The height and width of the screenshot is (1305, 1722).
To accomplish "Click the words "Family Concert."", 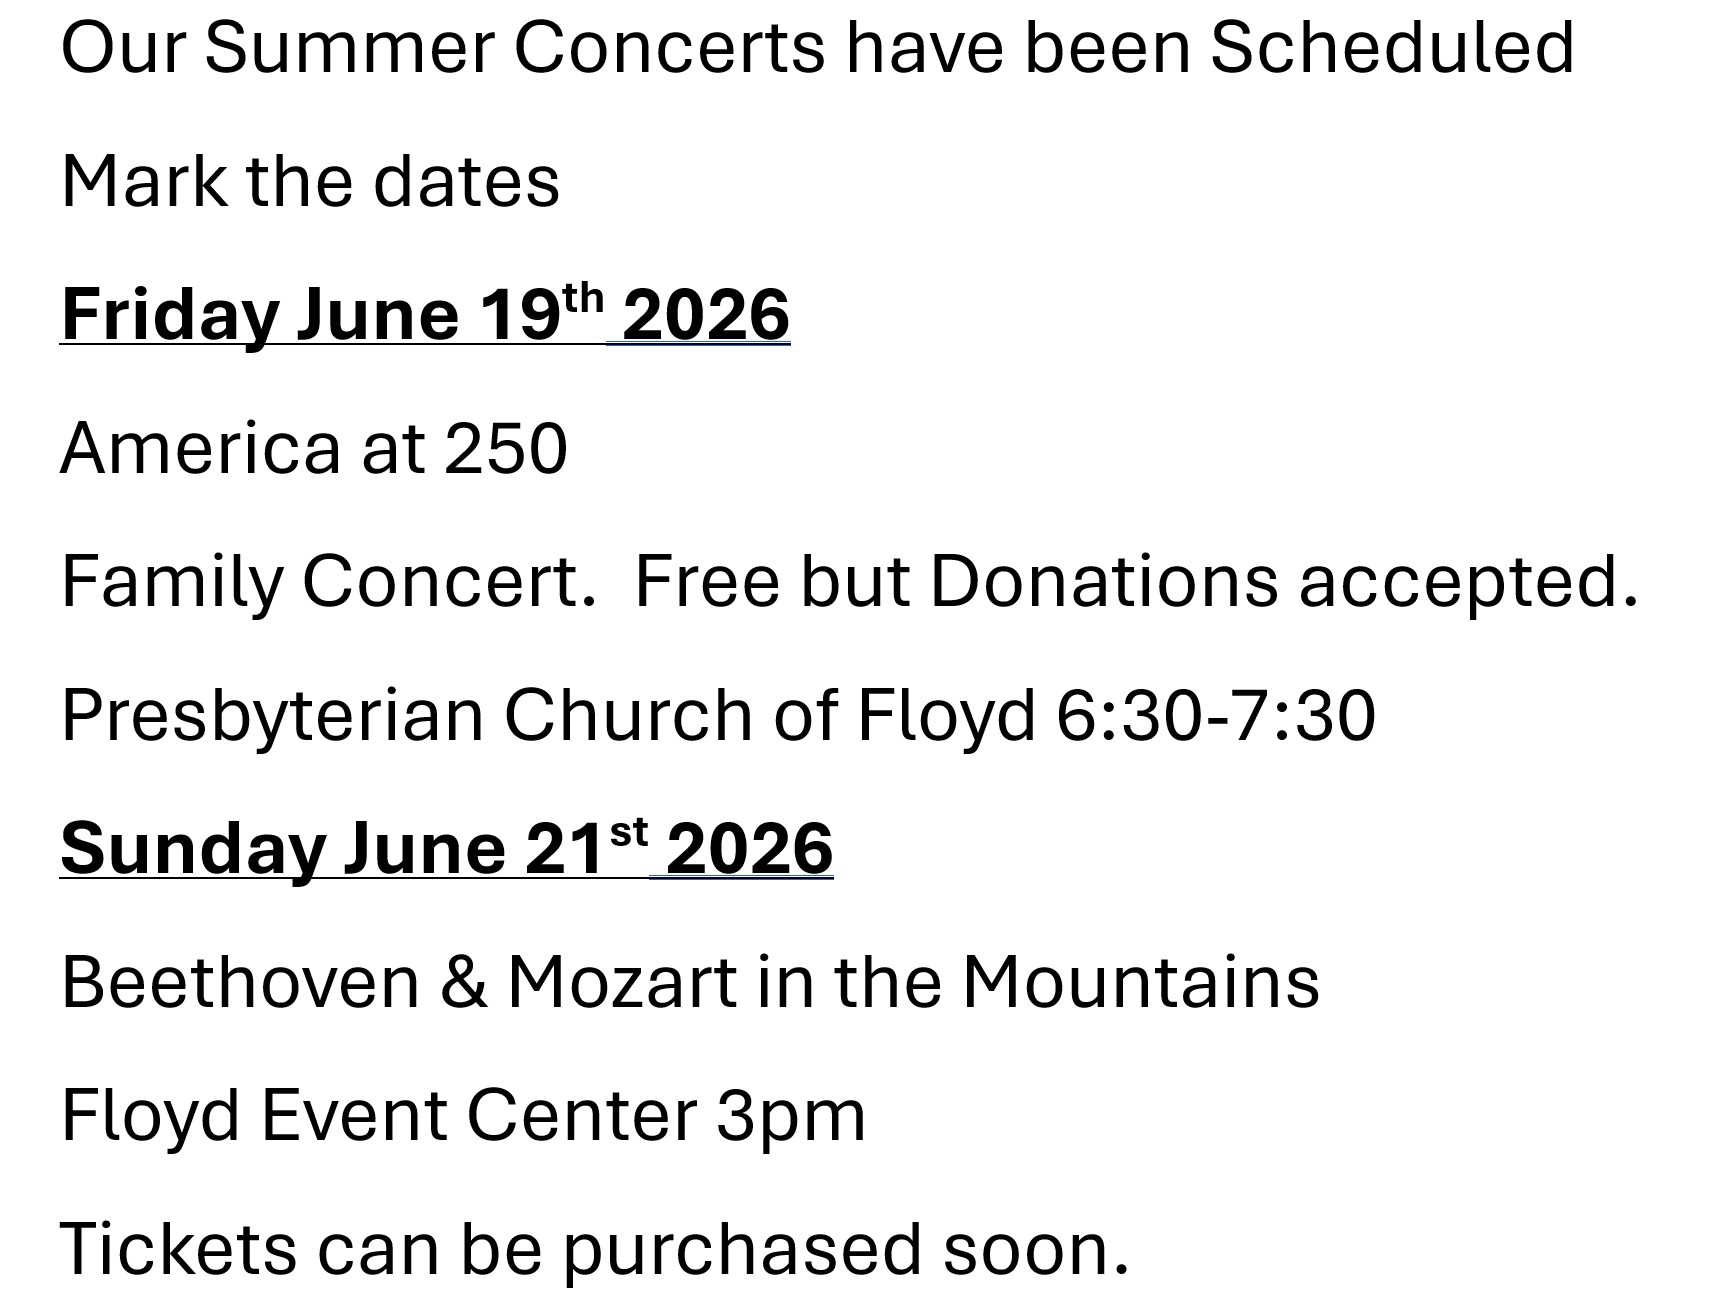I will click(x=328, y=581).
